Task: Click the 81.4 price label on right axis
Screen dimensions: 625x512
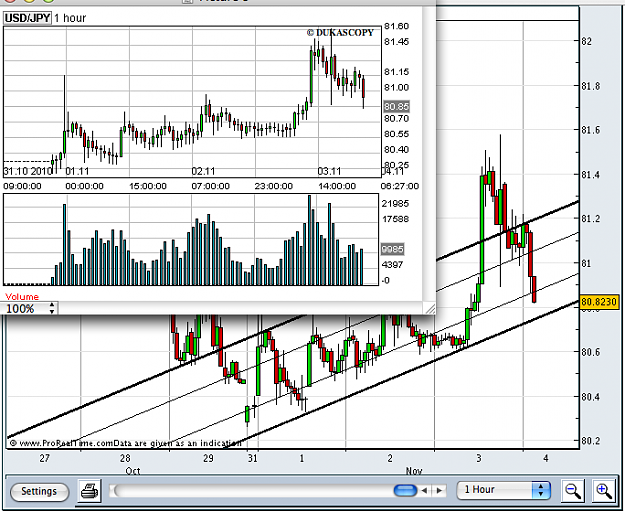Action: pos(590,175)
